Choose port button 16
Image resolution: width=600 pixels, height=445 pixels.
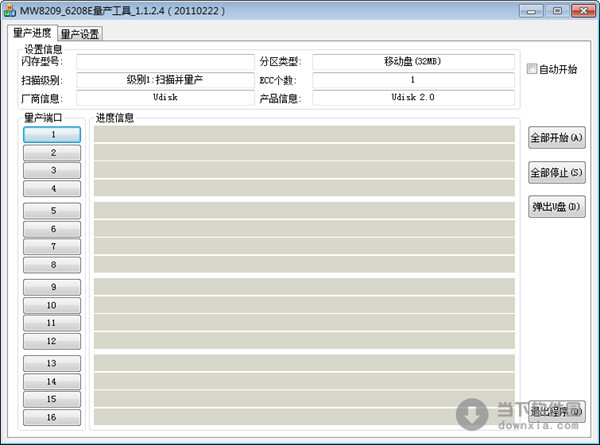click(x=52, y=417)
